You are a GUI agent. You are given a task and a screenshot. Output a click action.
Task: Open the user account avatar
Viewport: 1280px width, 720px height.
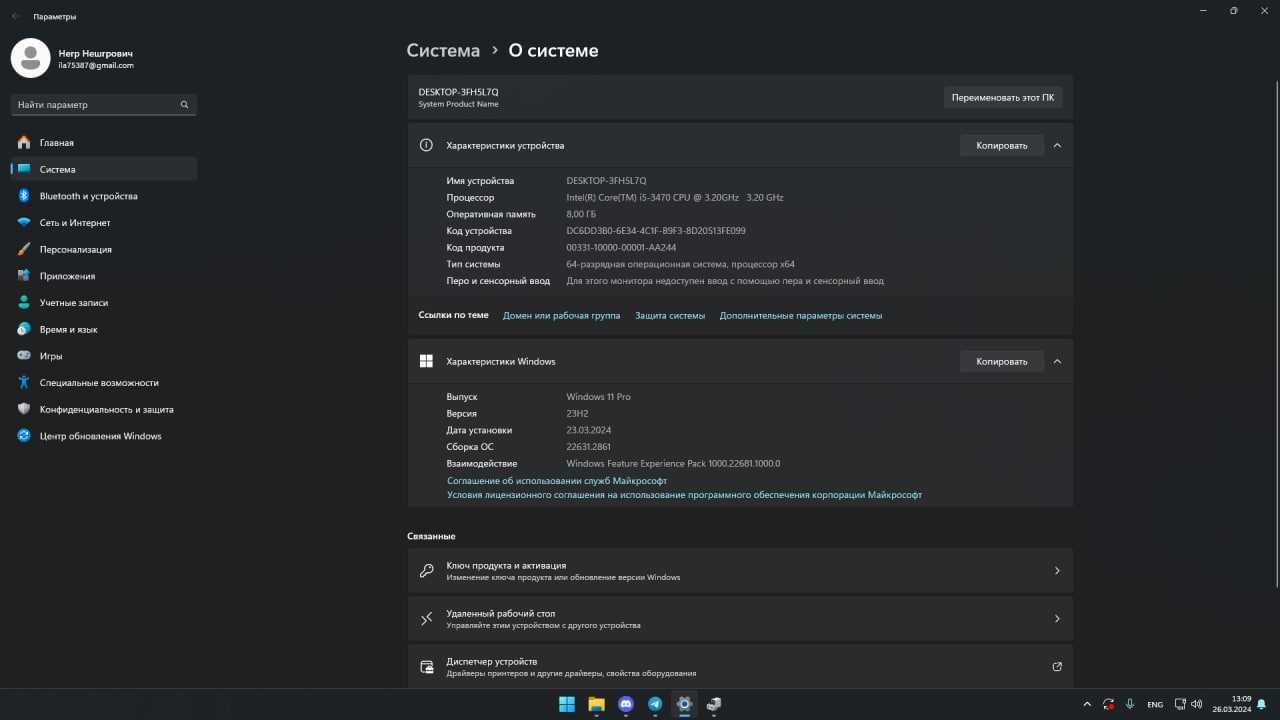click(30, 58)
